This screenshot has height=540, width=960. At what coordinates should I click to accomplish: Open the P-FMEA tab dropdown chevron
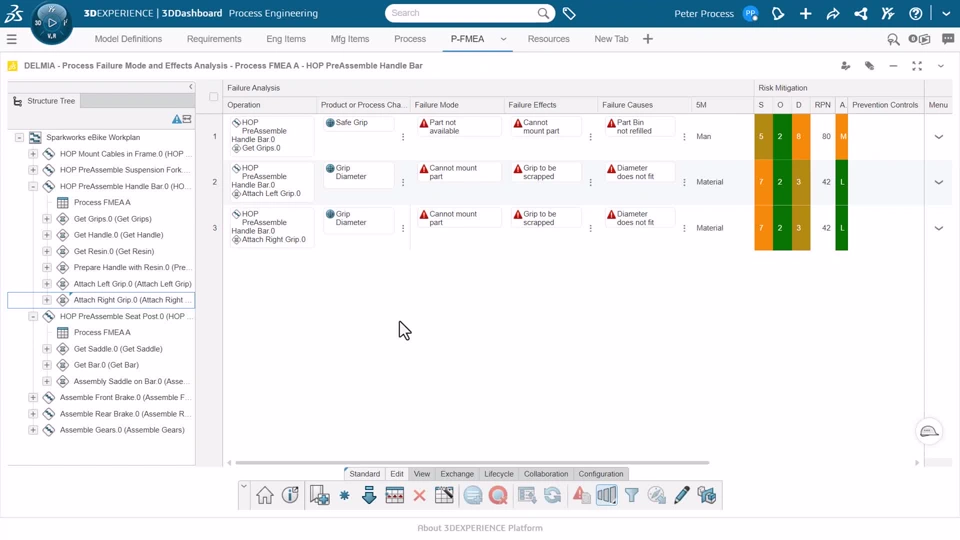503,39
